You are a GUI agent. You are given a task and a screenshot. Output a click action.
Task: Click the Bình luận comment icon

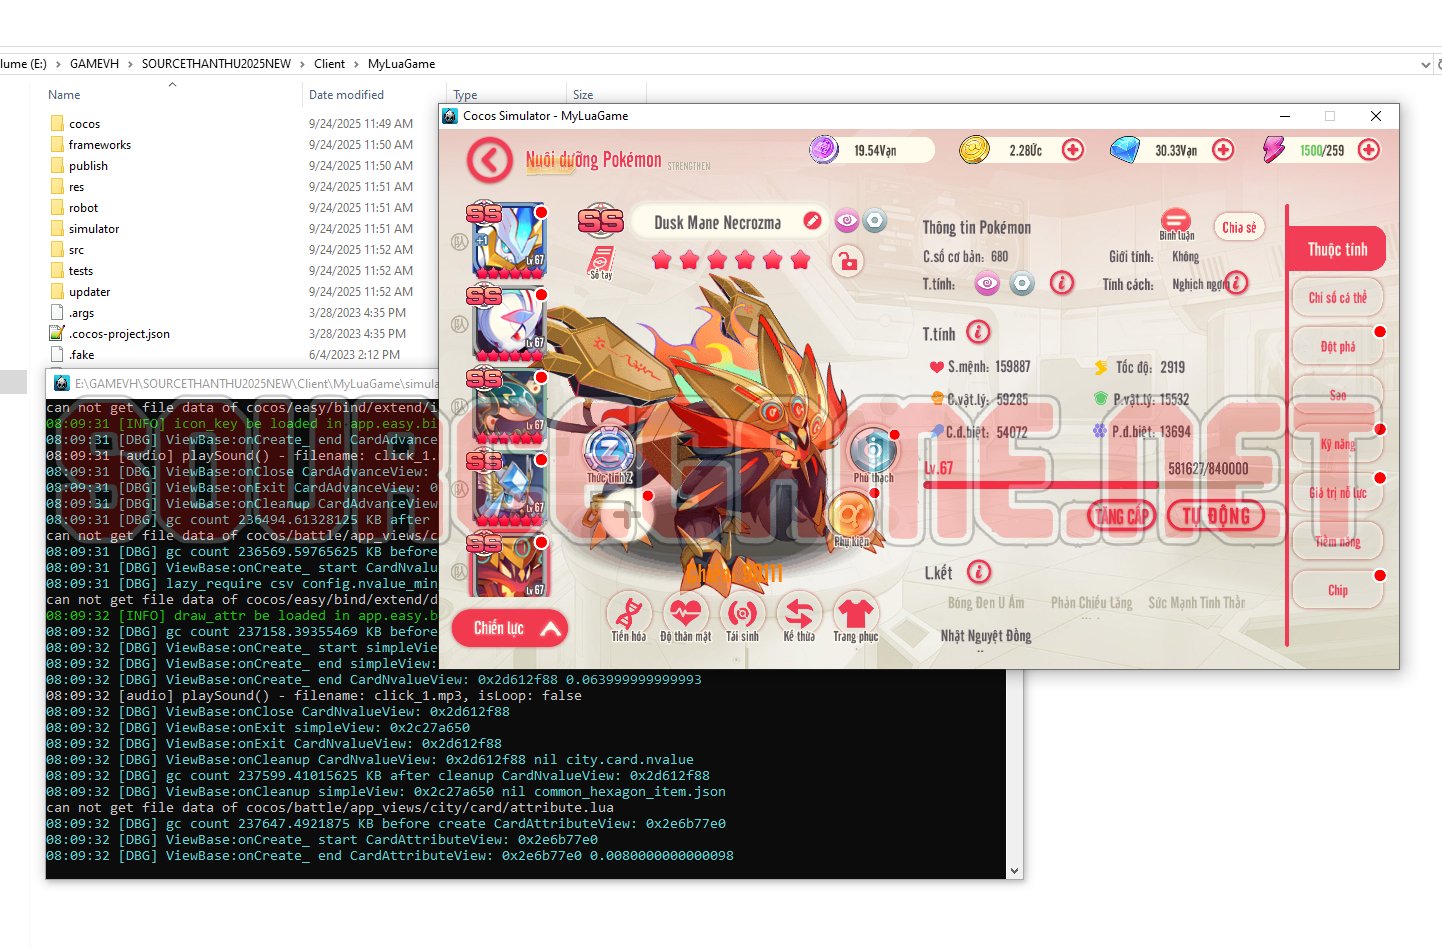(x=1175, y=222)
